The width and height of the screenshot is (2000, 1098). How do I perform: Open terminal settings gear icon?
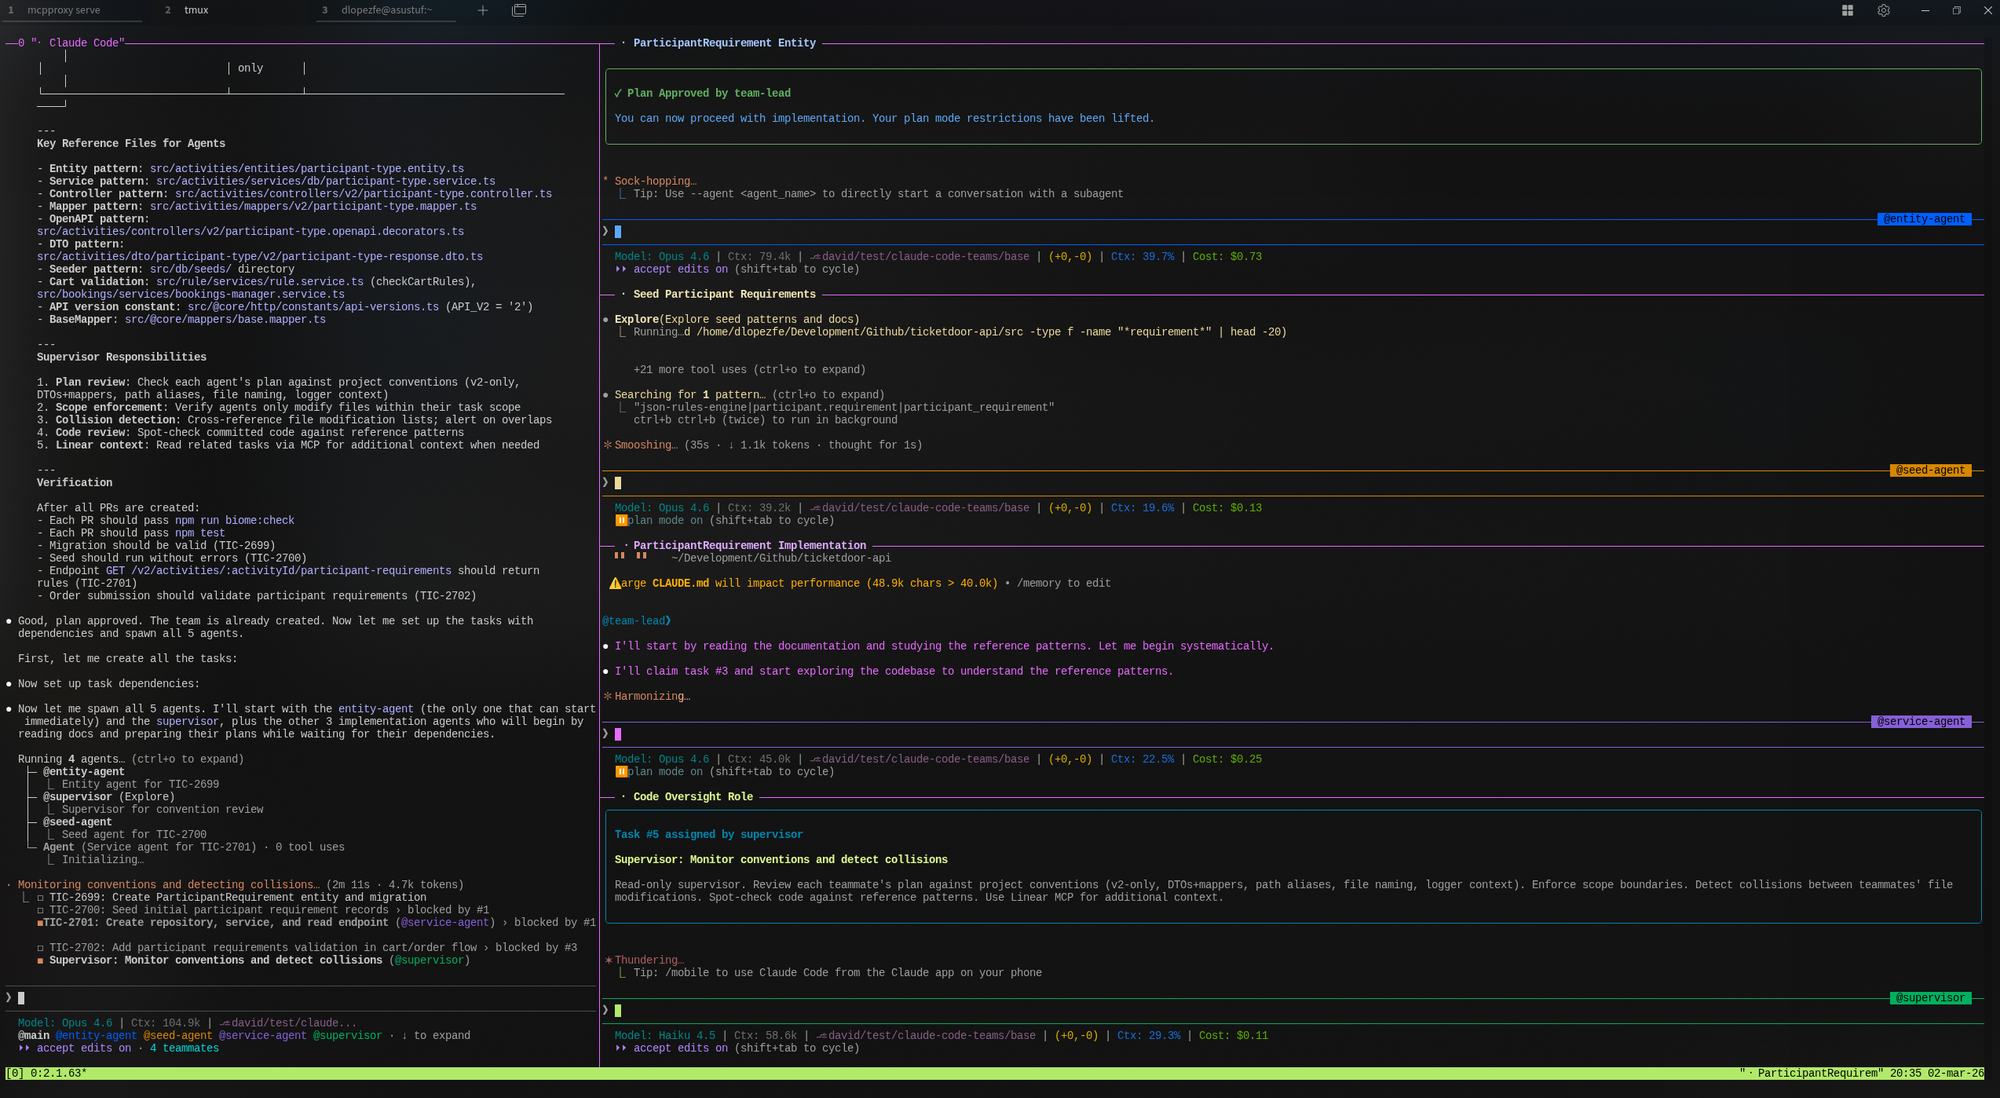tap(1883, 10)
